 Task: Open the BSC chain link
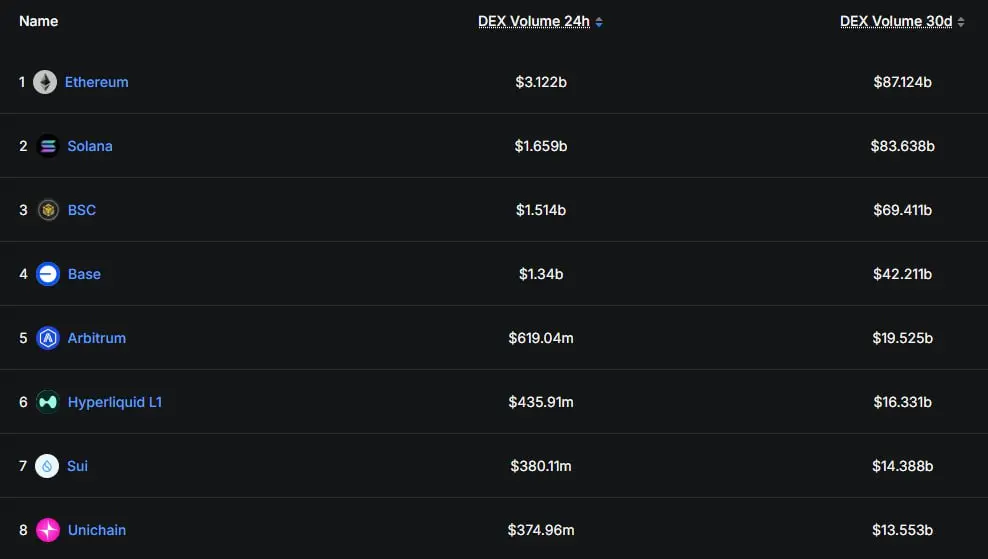tap(82, 210)
